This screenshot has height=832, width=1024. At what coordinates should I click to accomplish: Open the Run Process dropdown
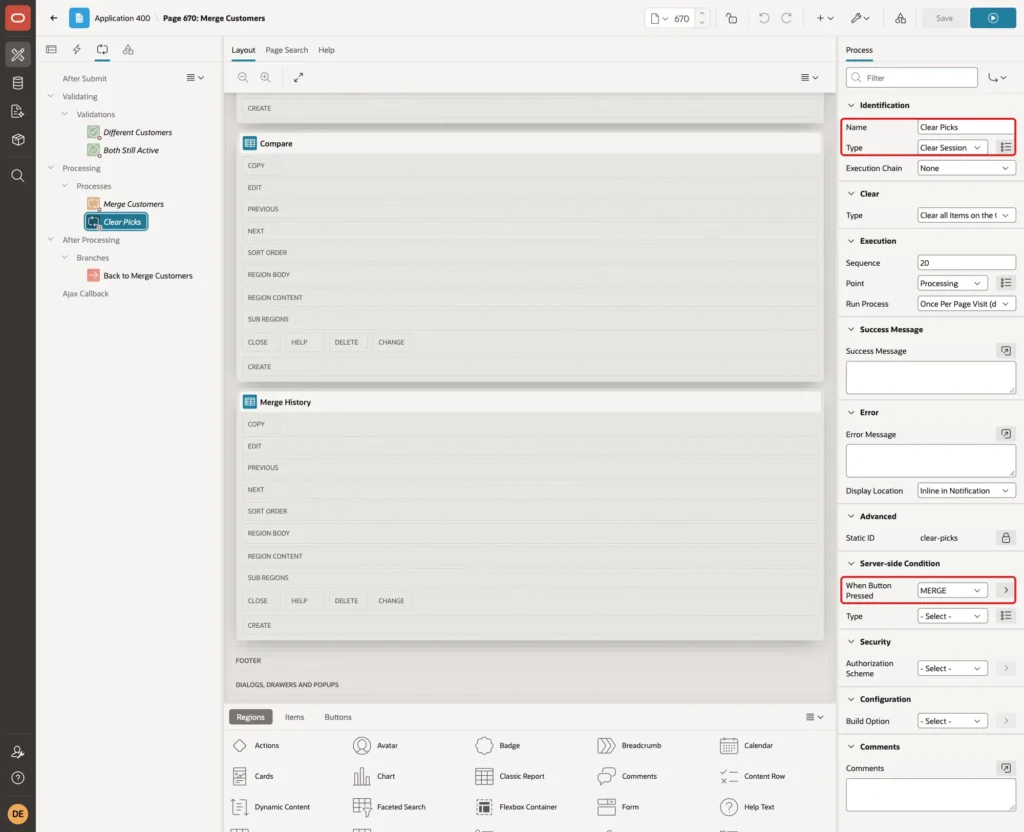point(966,304)
